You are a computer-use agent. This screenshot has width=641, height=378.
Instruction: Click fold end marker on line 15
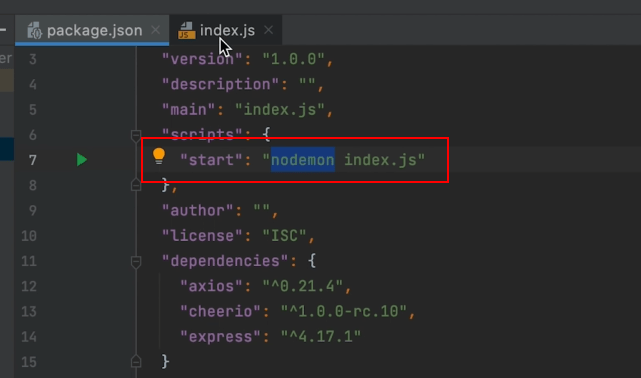136,361
